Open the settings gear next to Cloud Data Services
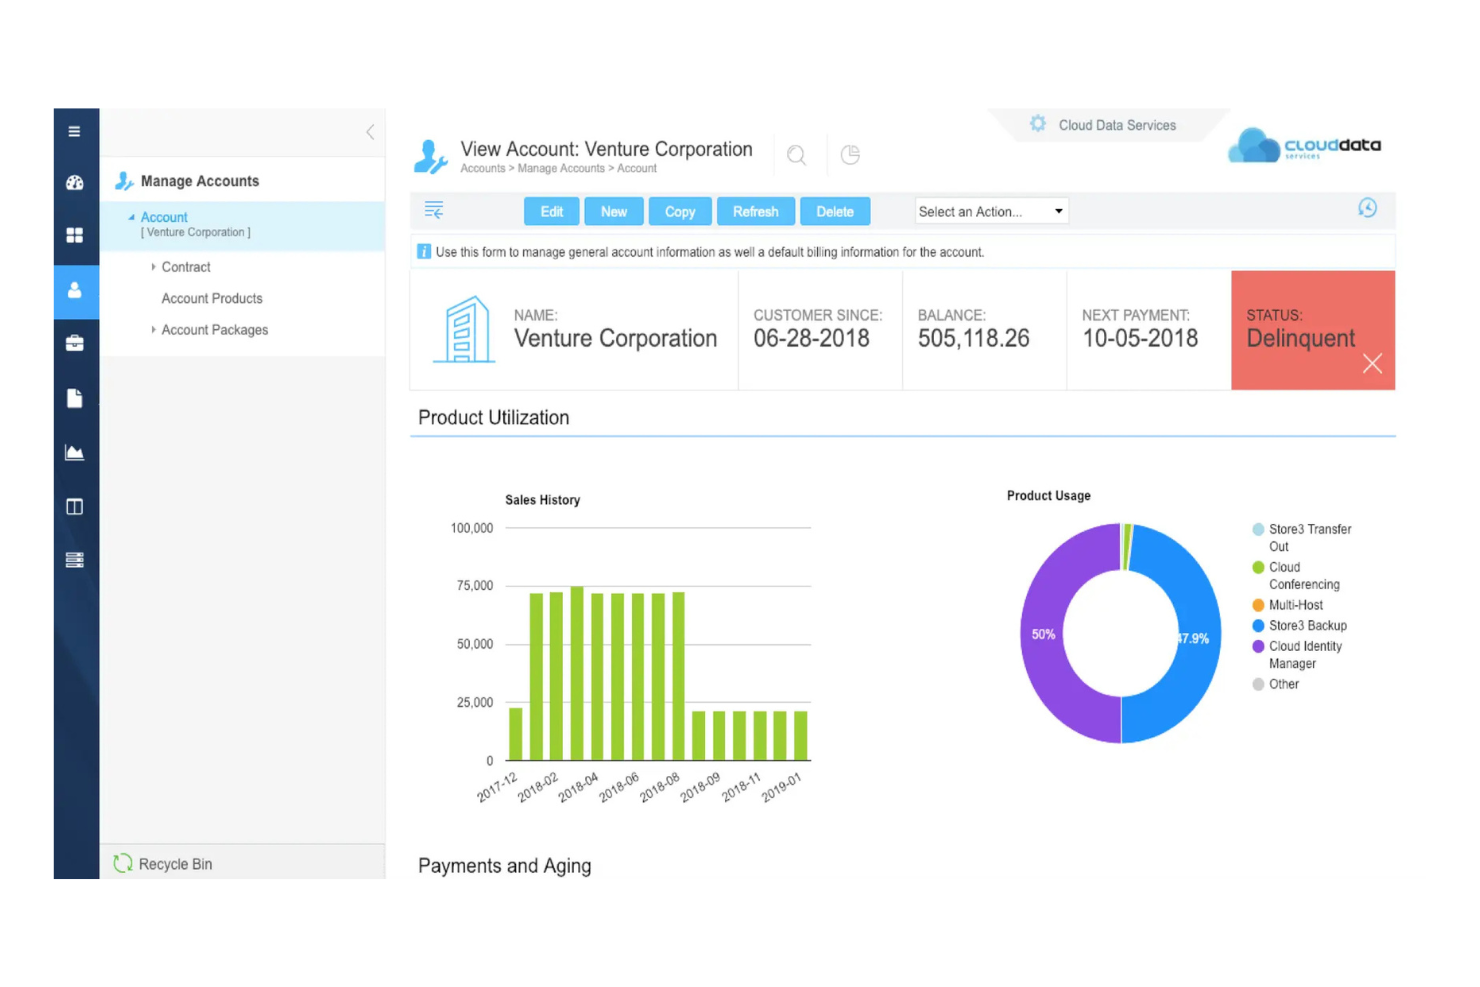Viewport: 1480px width, 987px height. (x=1037, y=124)
